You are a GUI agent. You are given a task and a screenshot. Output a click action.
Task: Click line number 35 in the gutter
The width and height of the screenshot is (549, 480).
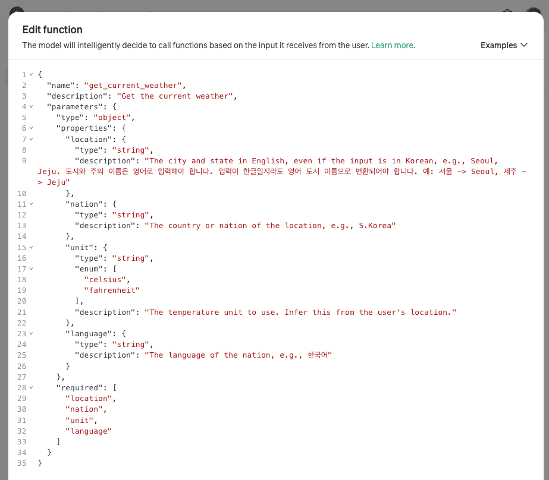click(x=22, y=463)
